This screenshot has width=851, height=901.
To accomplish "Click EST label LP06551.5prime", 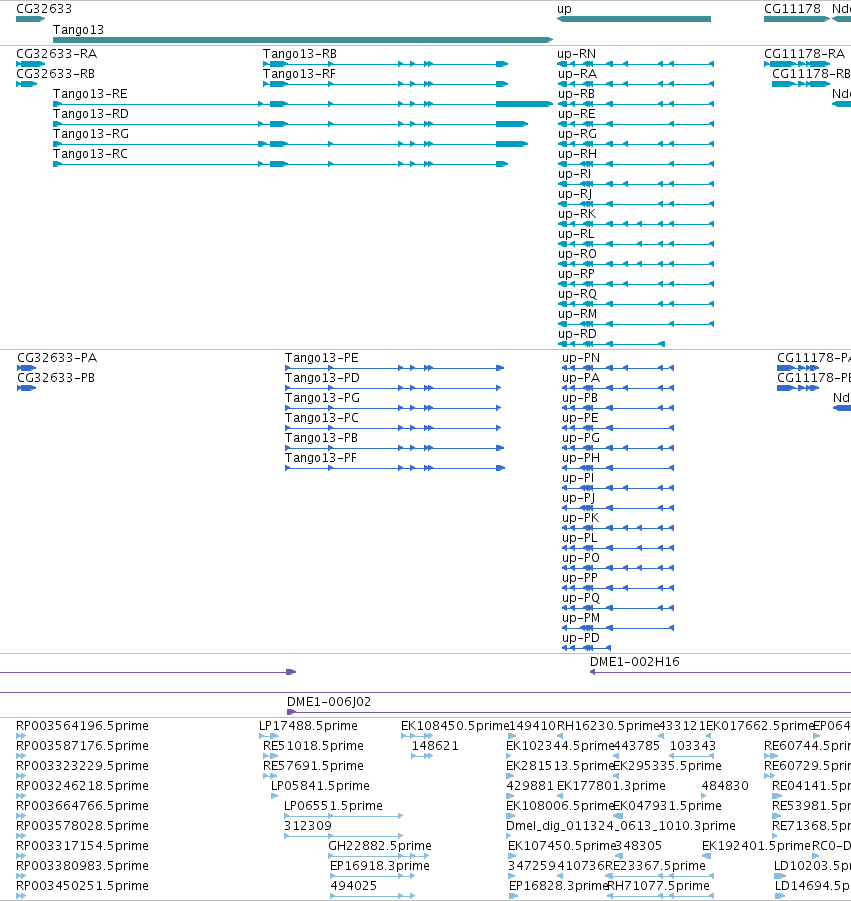I will 333,806.
